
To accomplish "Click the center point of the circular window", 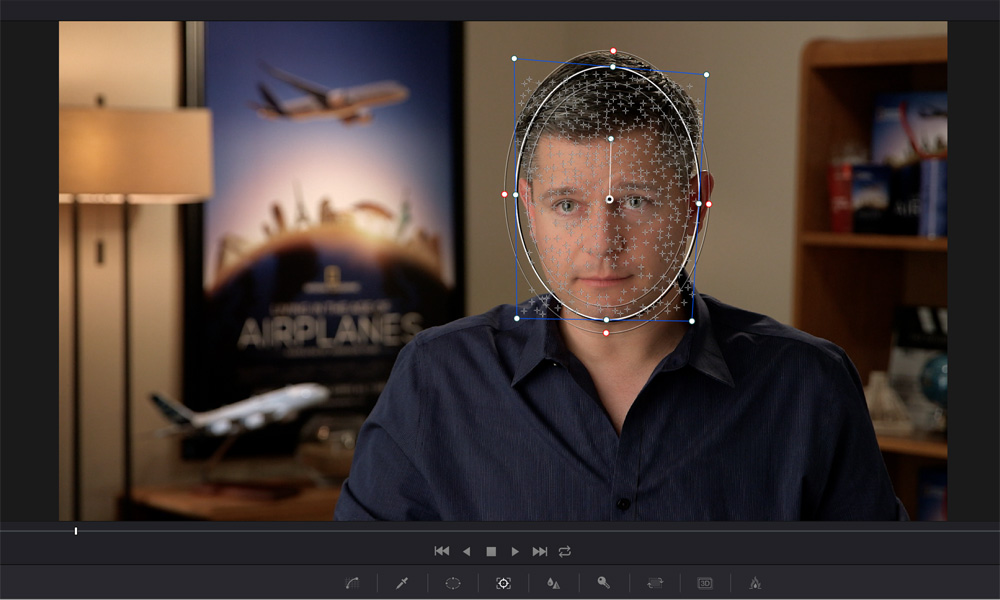I will [609, 200].
